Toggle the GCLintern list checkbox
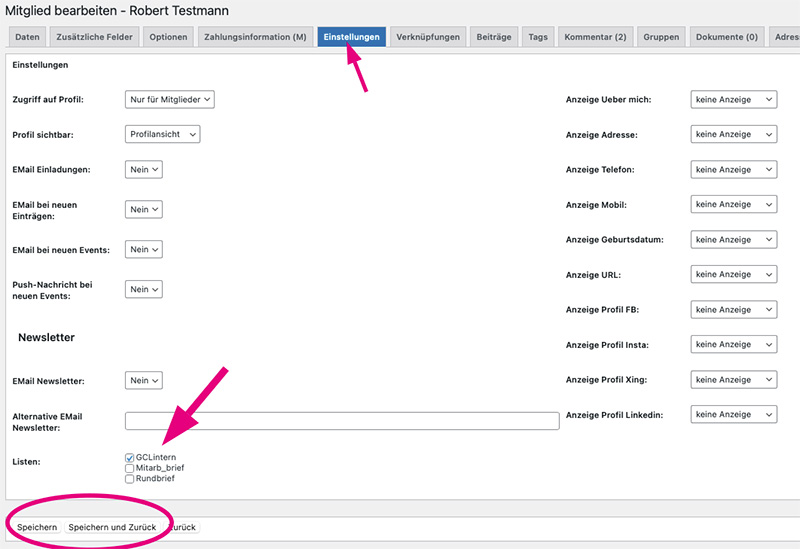 pyautogui.click(x=130, y=458)
